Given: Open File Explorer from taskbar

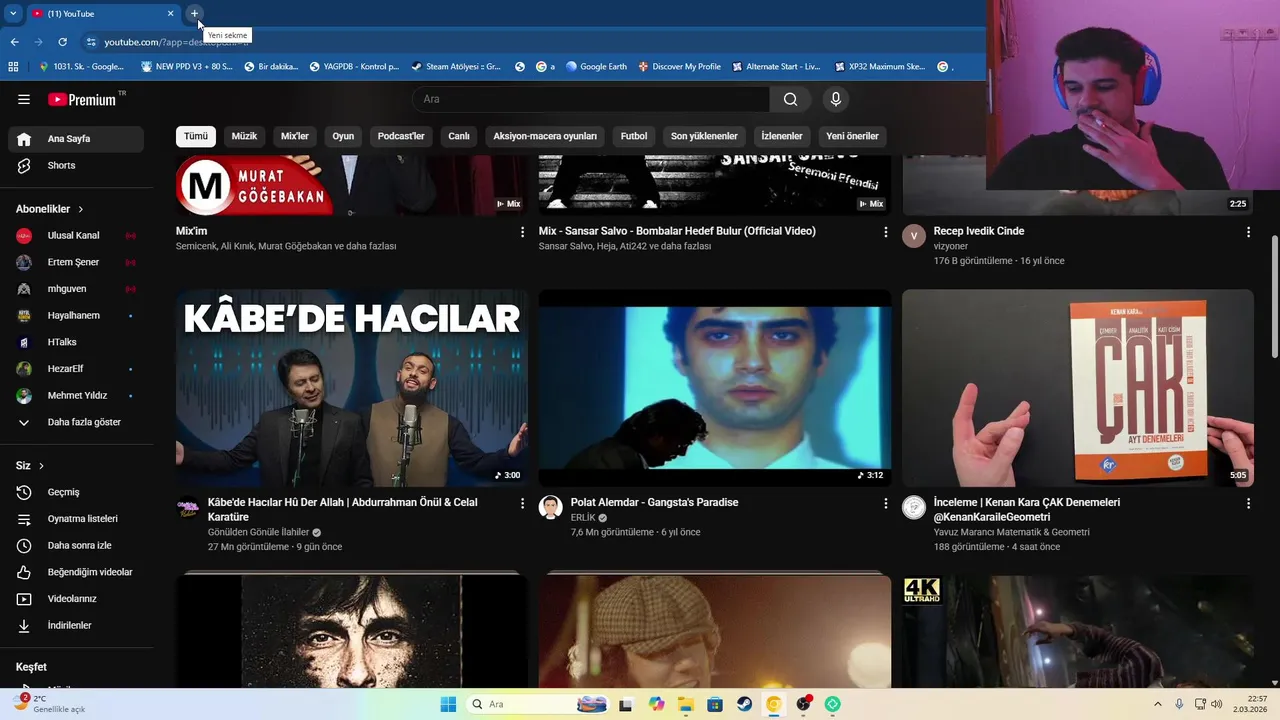Looking at the screenshot, I should point(686,704).
